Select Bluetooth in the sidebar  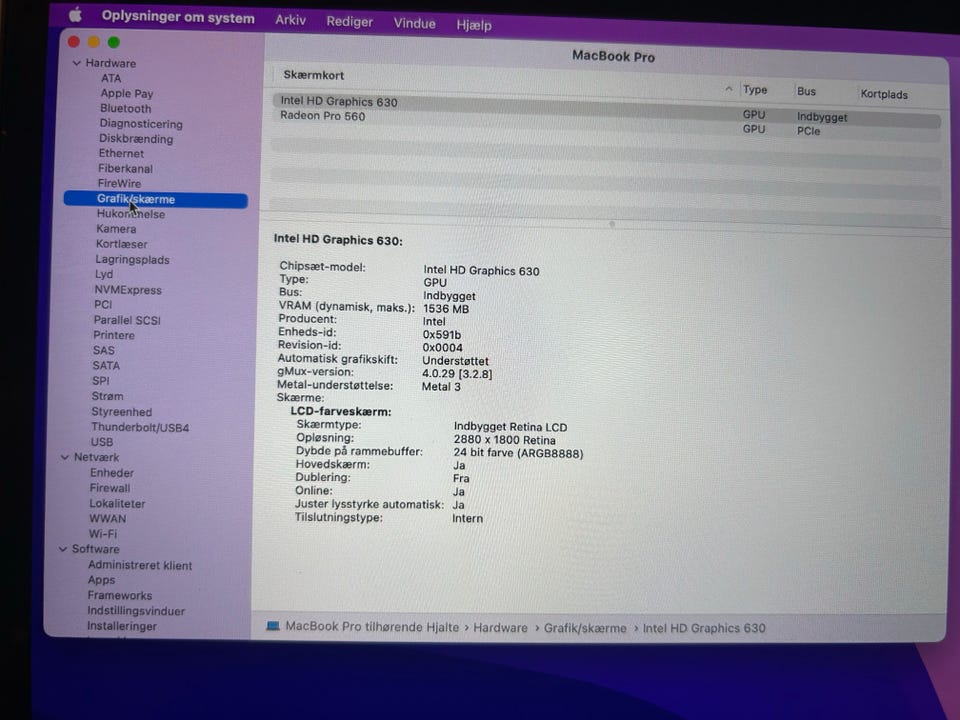(126, 108)
